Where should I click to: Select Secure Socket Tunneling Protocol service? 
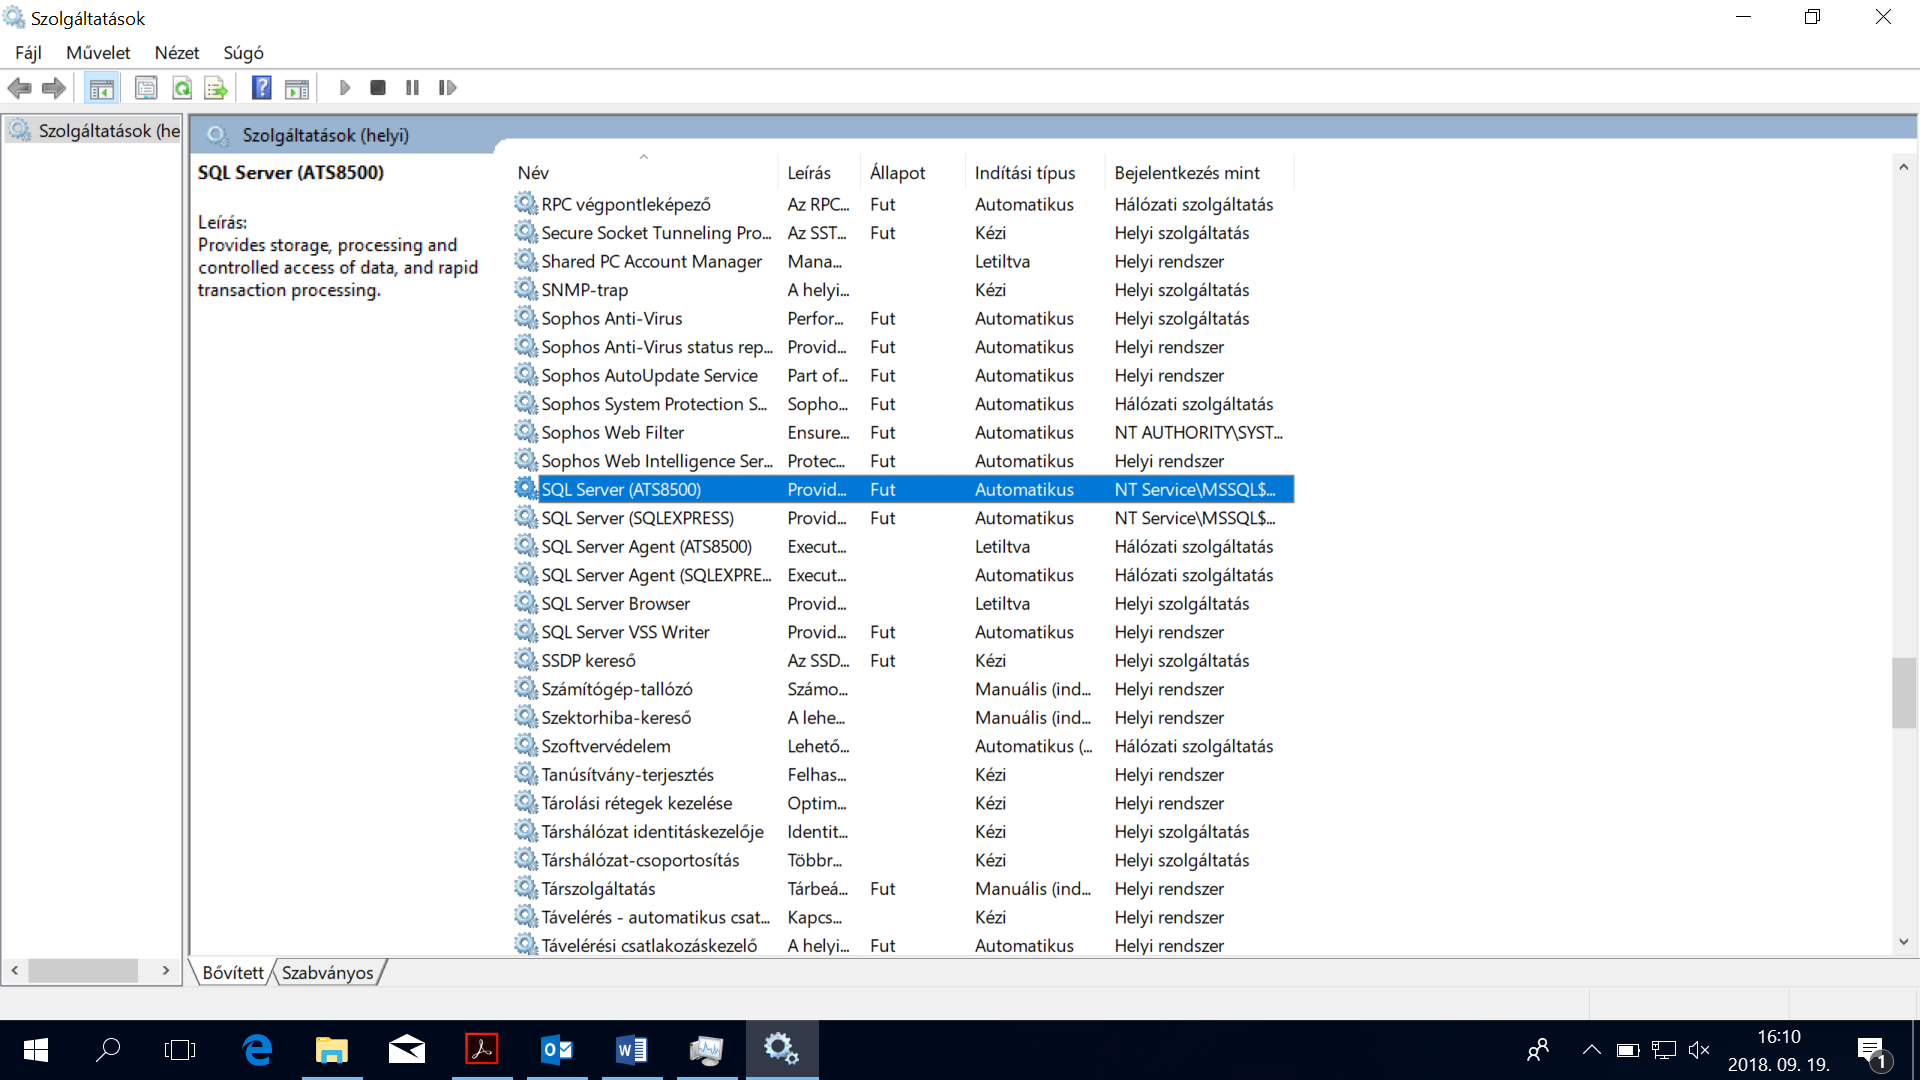point(903,233)
